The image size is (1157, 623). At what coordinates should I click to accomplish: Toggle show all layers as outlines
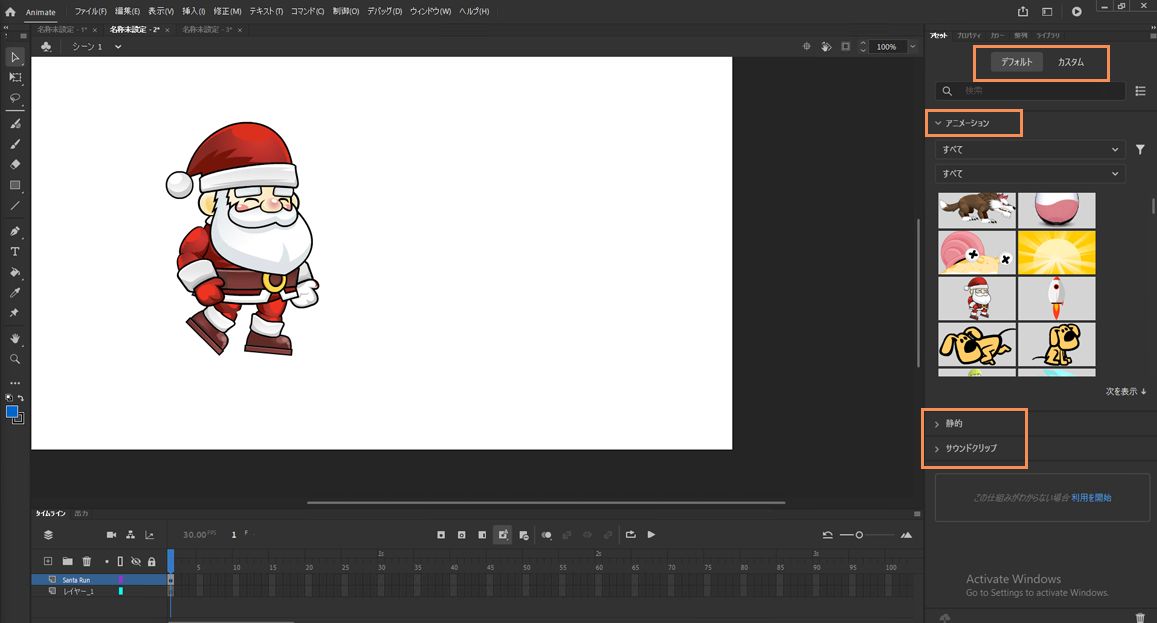coord(120,562)
